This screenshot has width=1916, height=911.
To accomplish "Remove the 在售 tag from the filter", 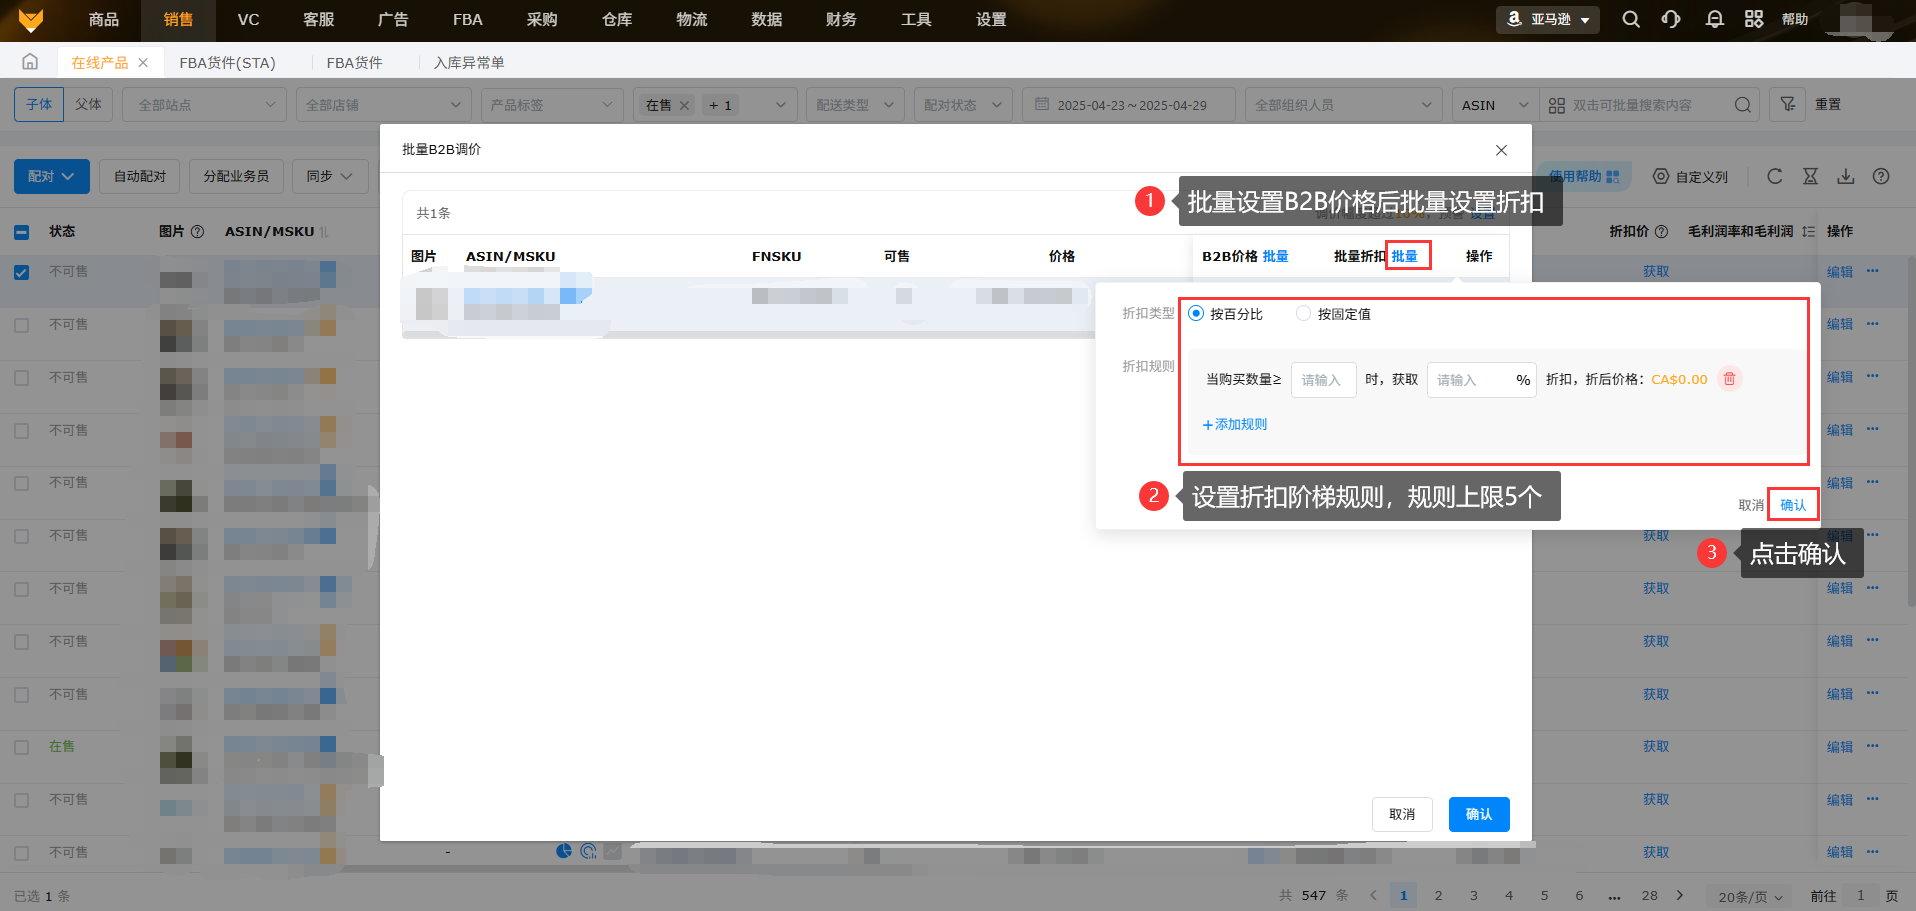I will click(684, 105).
